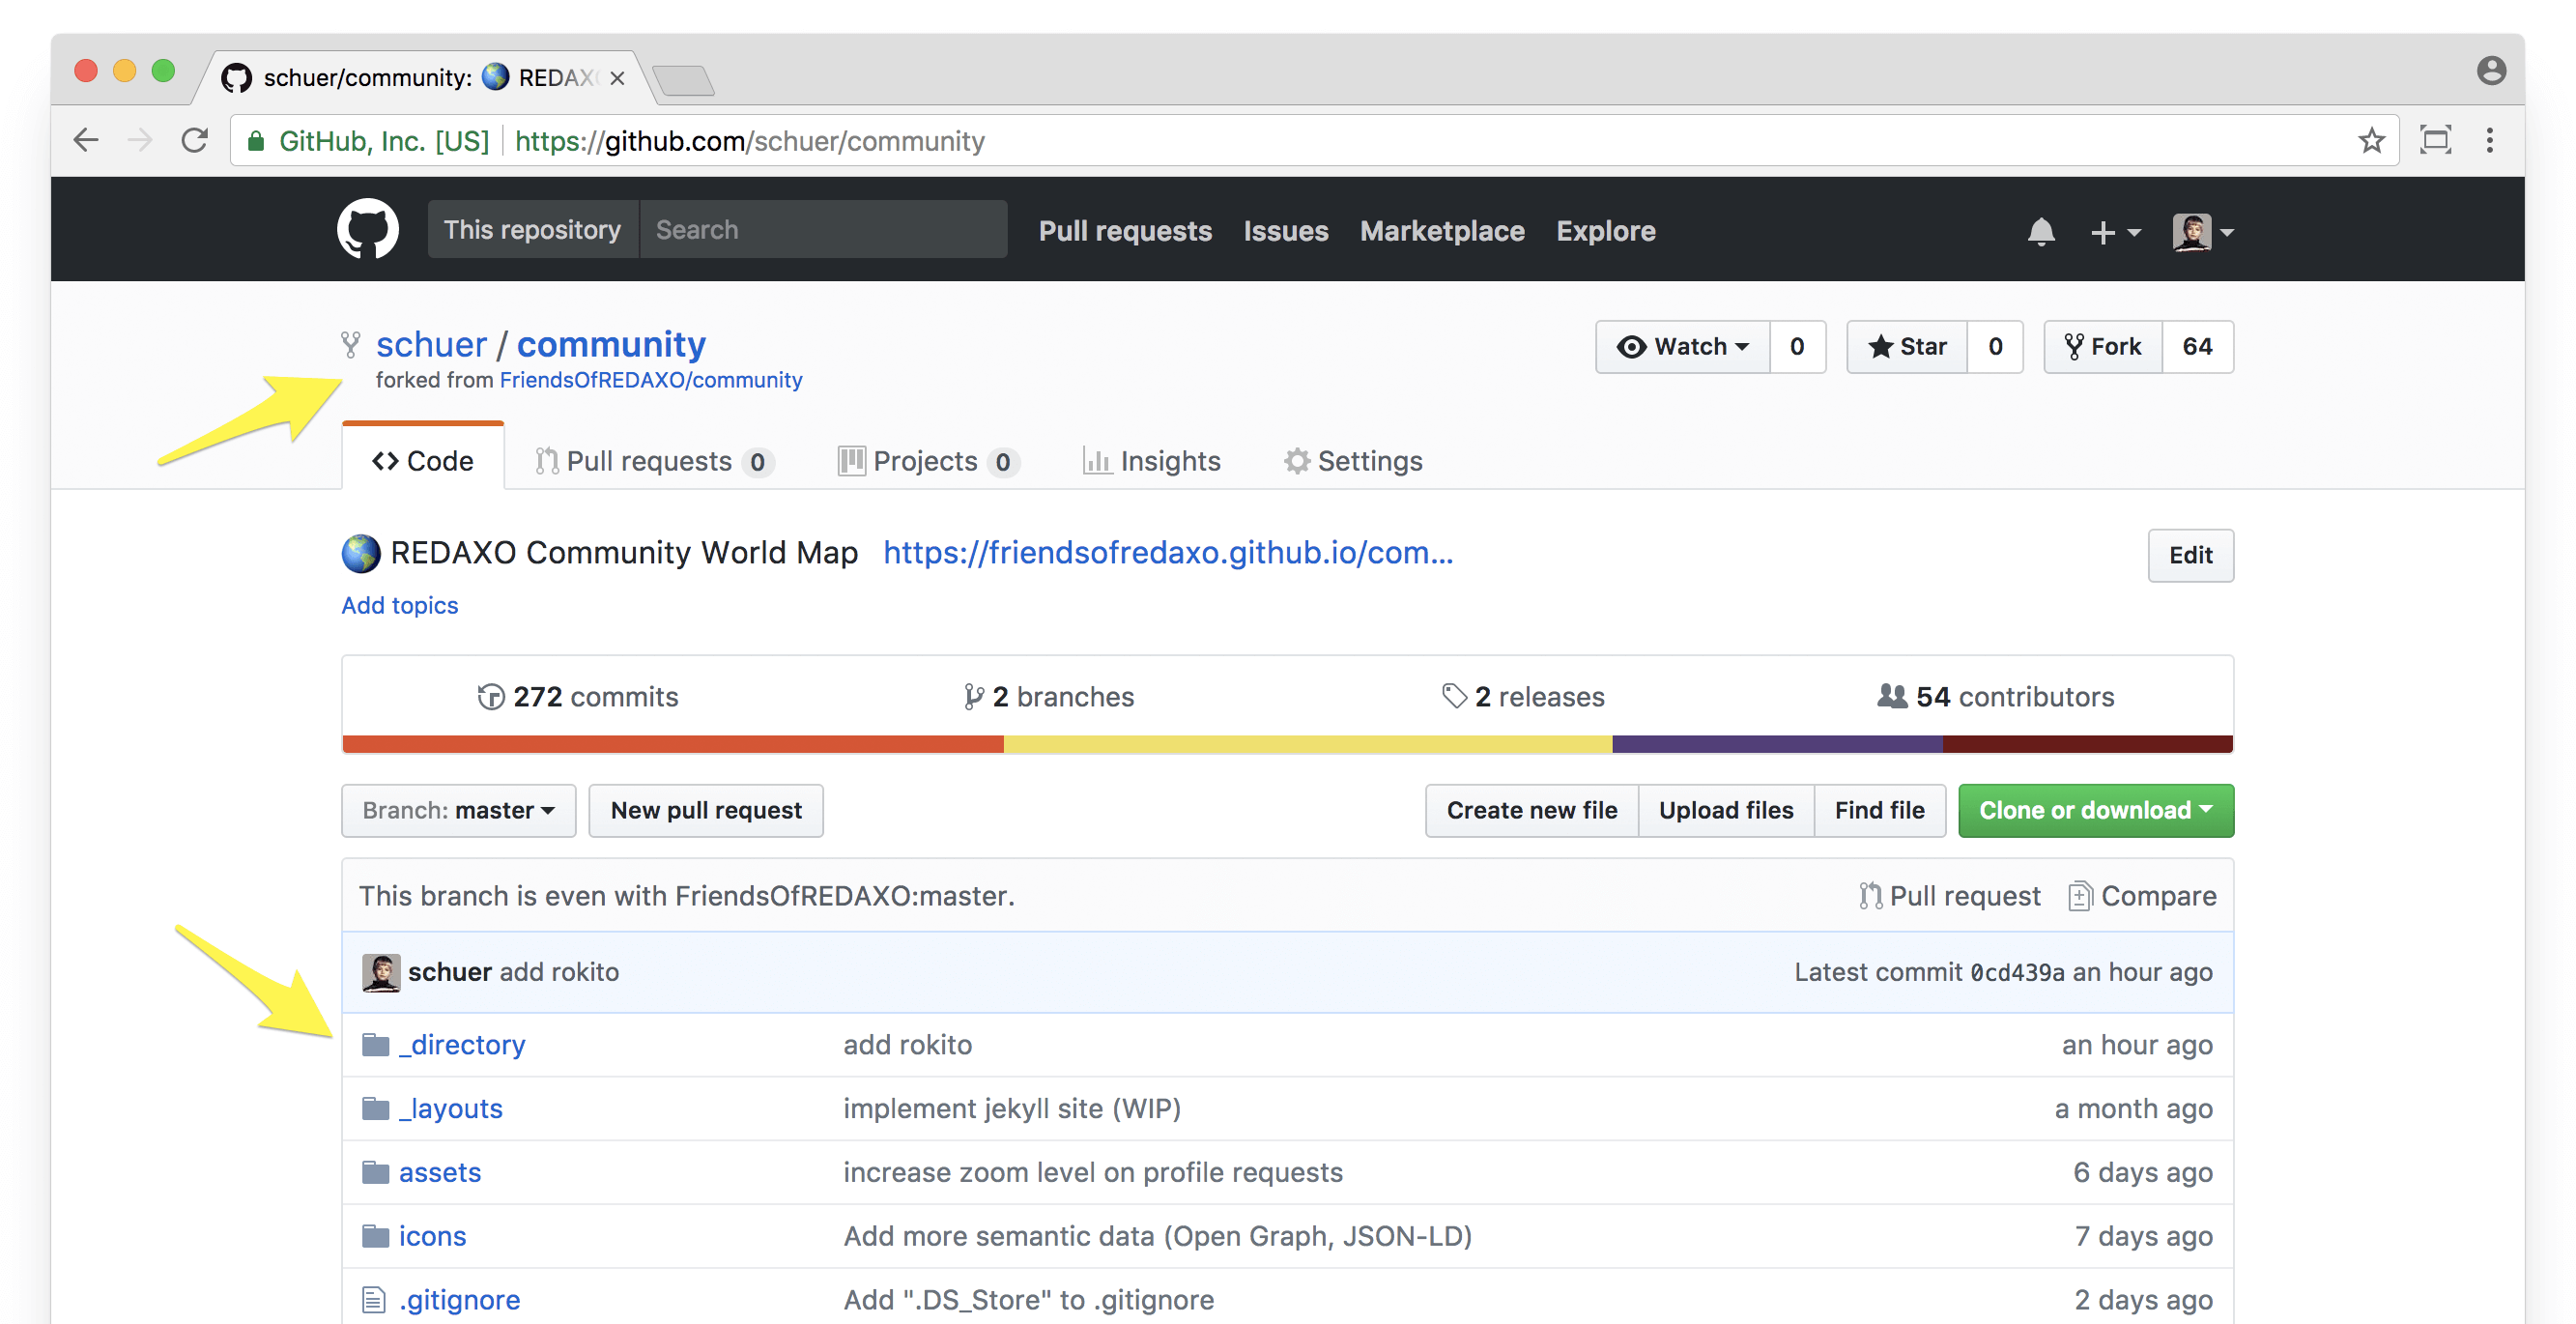Expand the Branch: master selector
The image size is (2576, 1324).
(458, 810)
